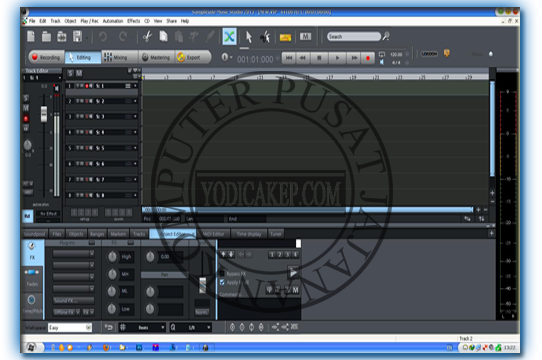Toggle Mute in the Track Editor strip
The width and height of the screenshot is (542, 360).
click(26, 108)
